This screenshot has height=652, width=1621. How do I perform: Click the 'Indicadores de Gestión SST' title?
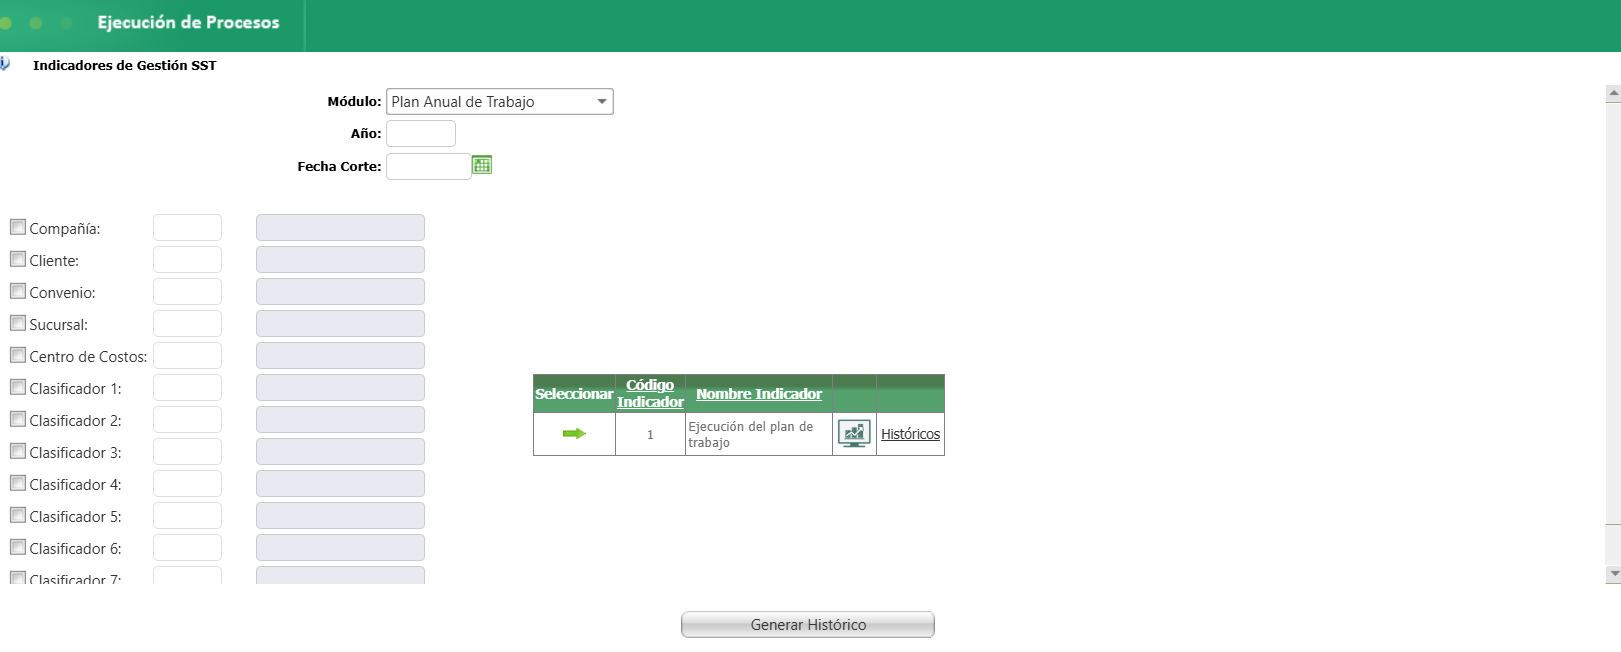pyautogui.click(x=124, y=65)
